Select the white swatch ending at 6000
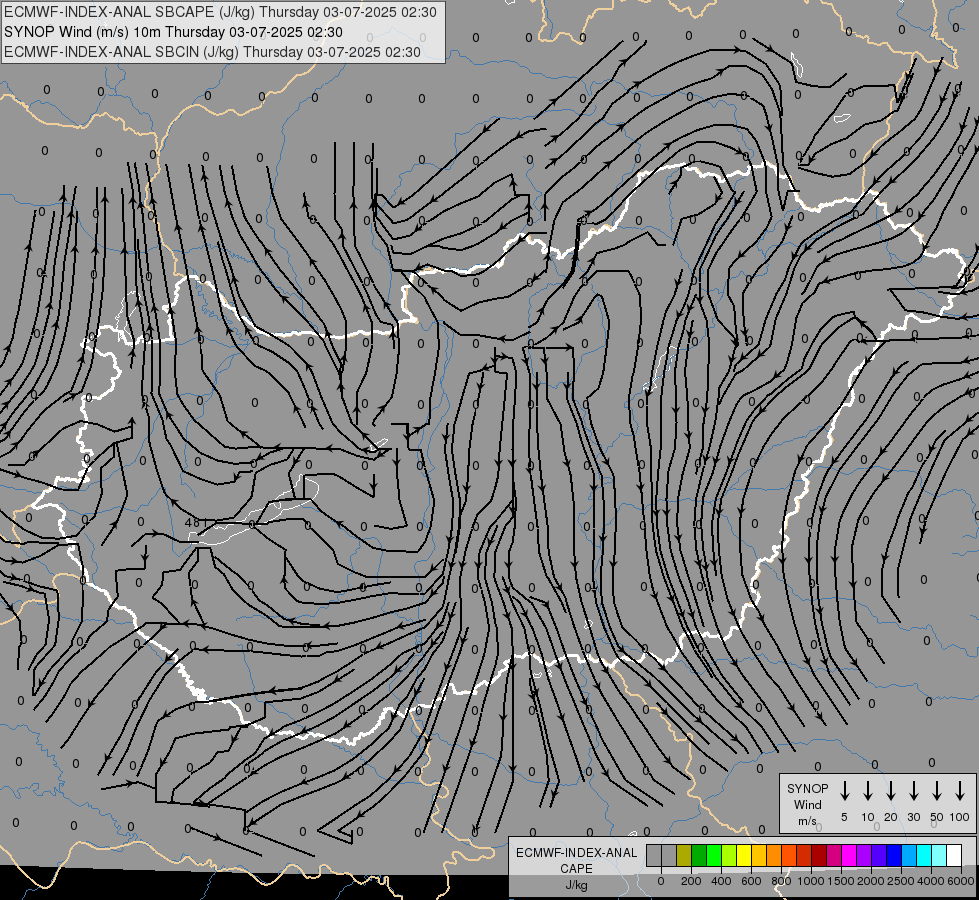Viewport: 979px width, 900px height. point(954,856)
